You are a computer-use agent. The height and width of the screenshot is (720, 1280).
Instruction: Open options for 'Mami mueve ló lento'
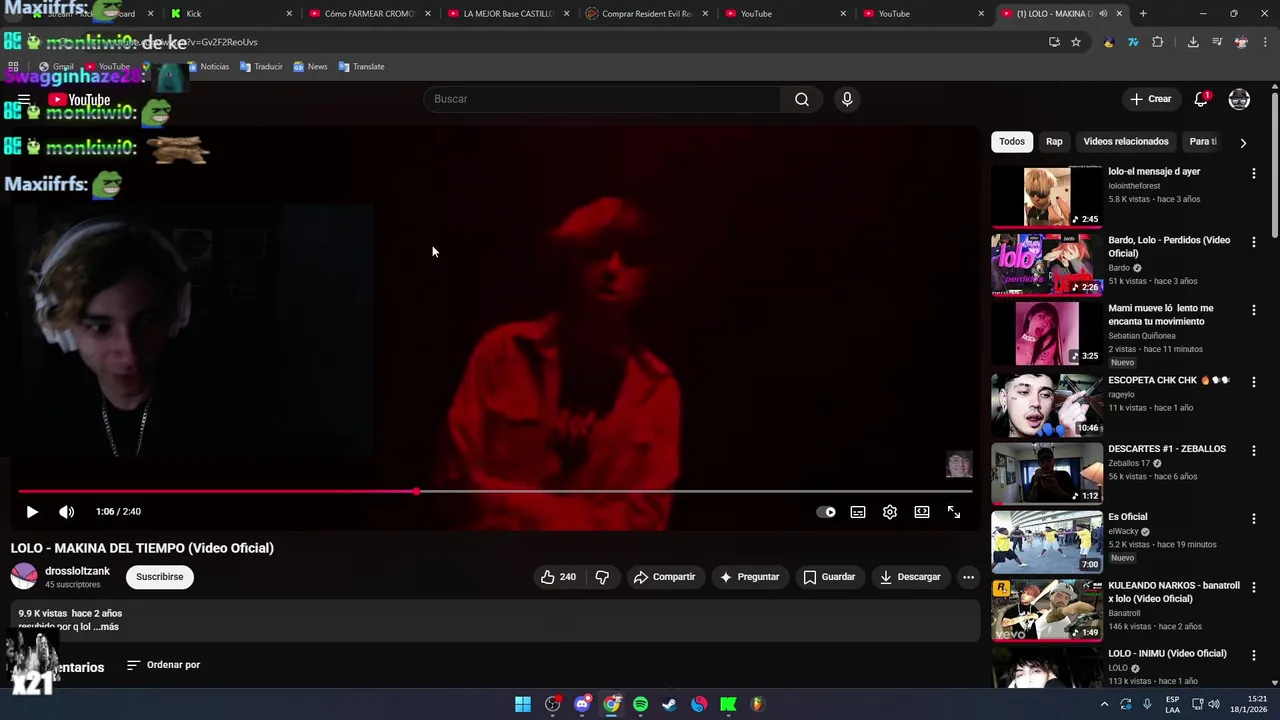[1253, 311]
